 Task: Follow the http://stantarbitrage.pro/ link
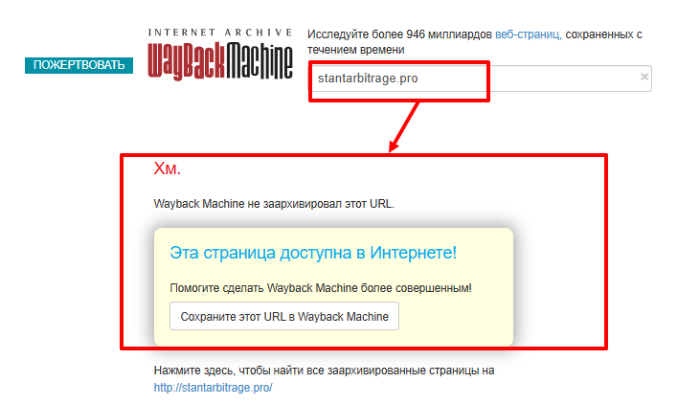212,386
